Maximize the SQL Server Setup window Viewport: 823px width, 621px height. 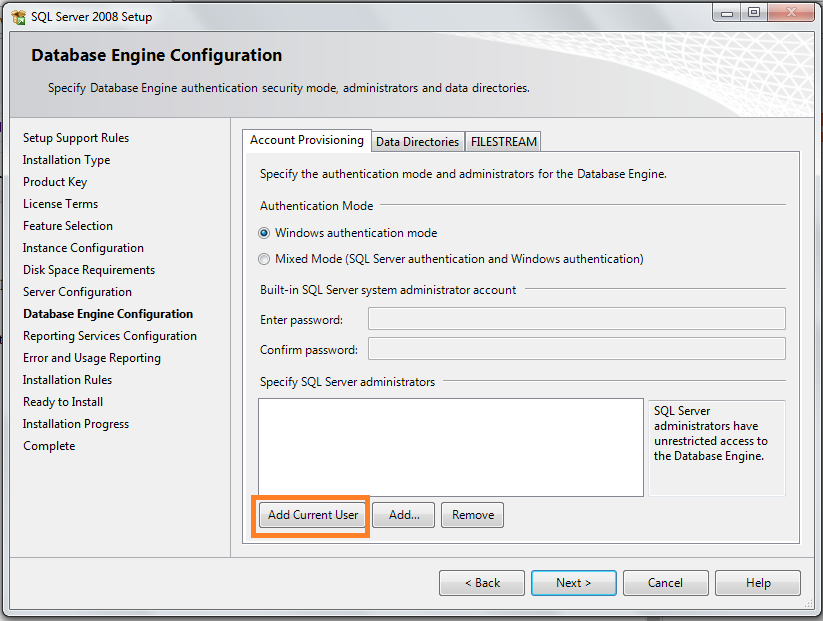click(x=754, y=13)
